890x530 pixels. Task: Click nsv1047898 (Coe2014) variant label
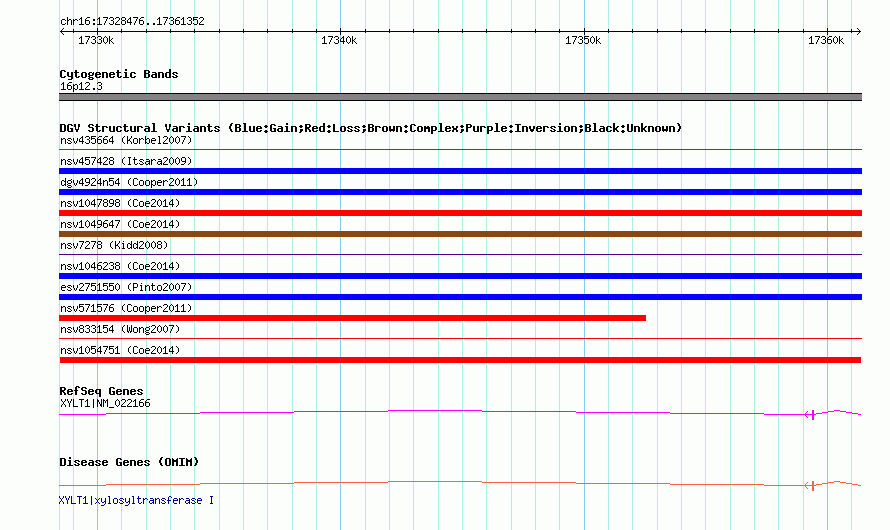(x=120, y=203)
